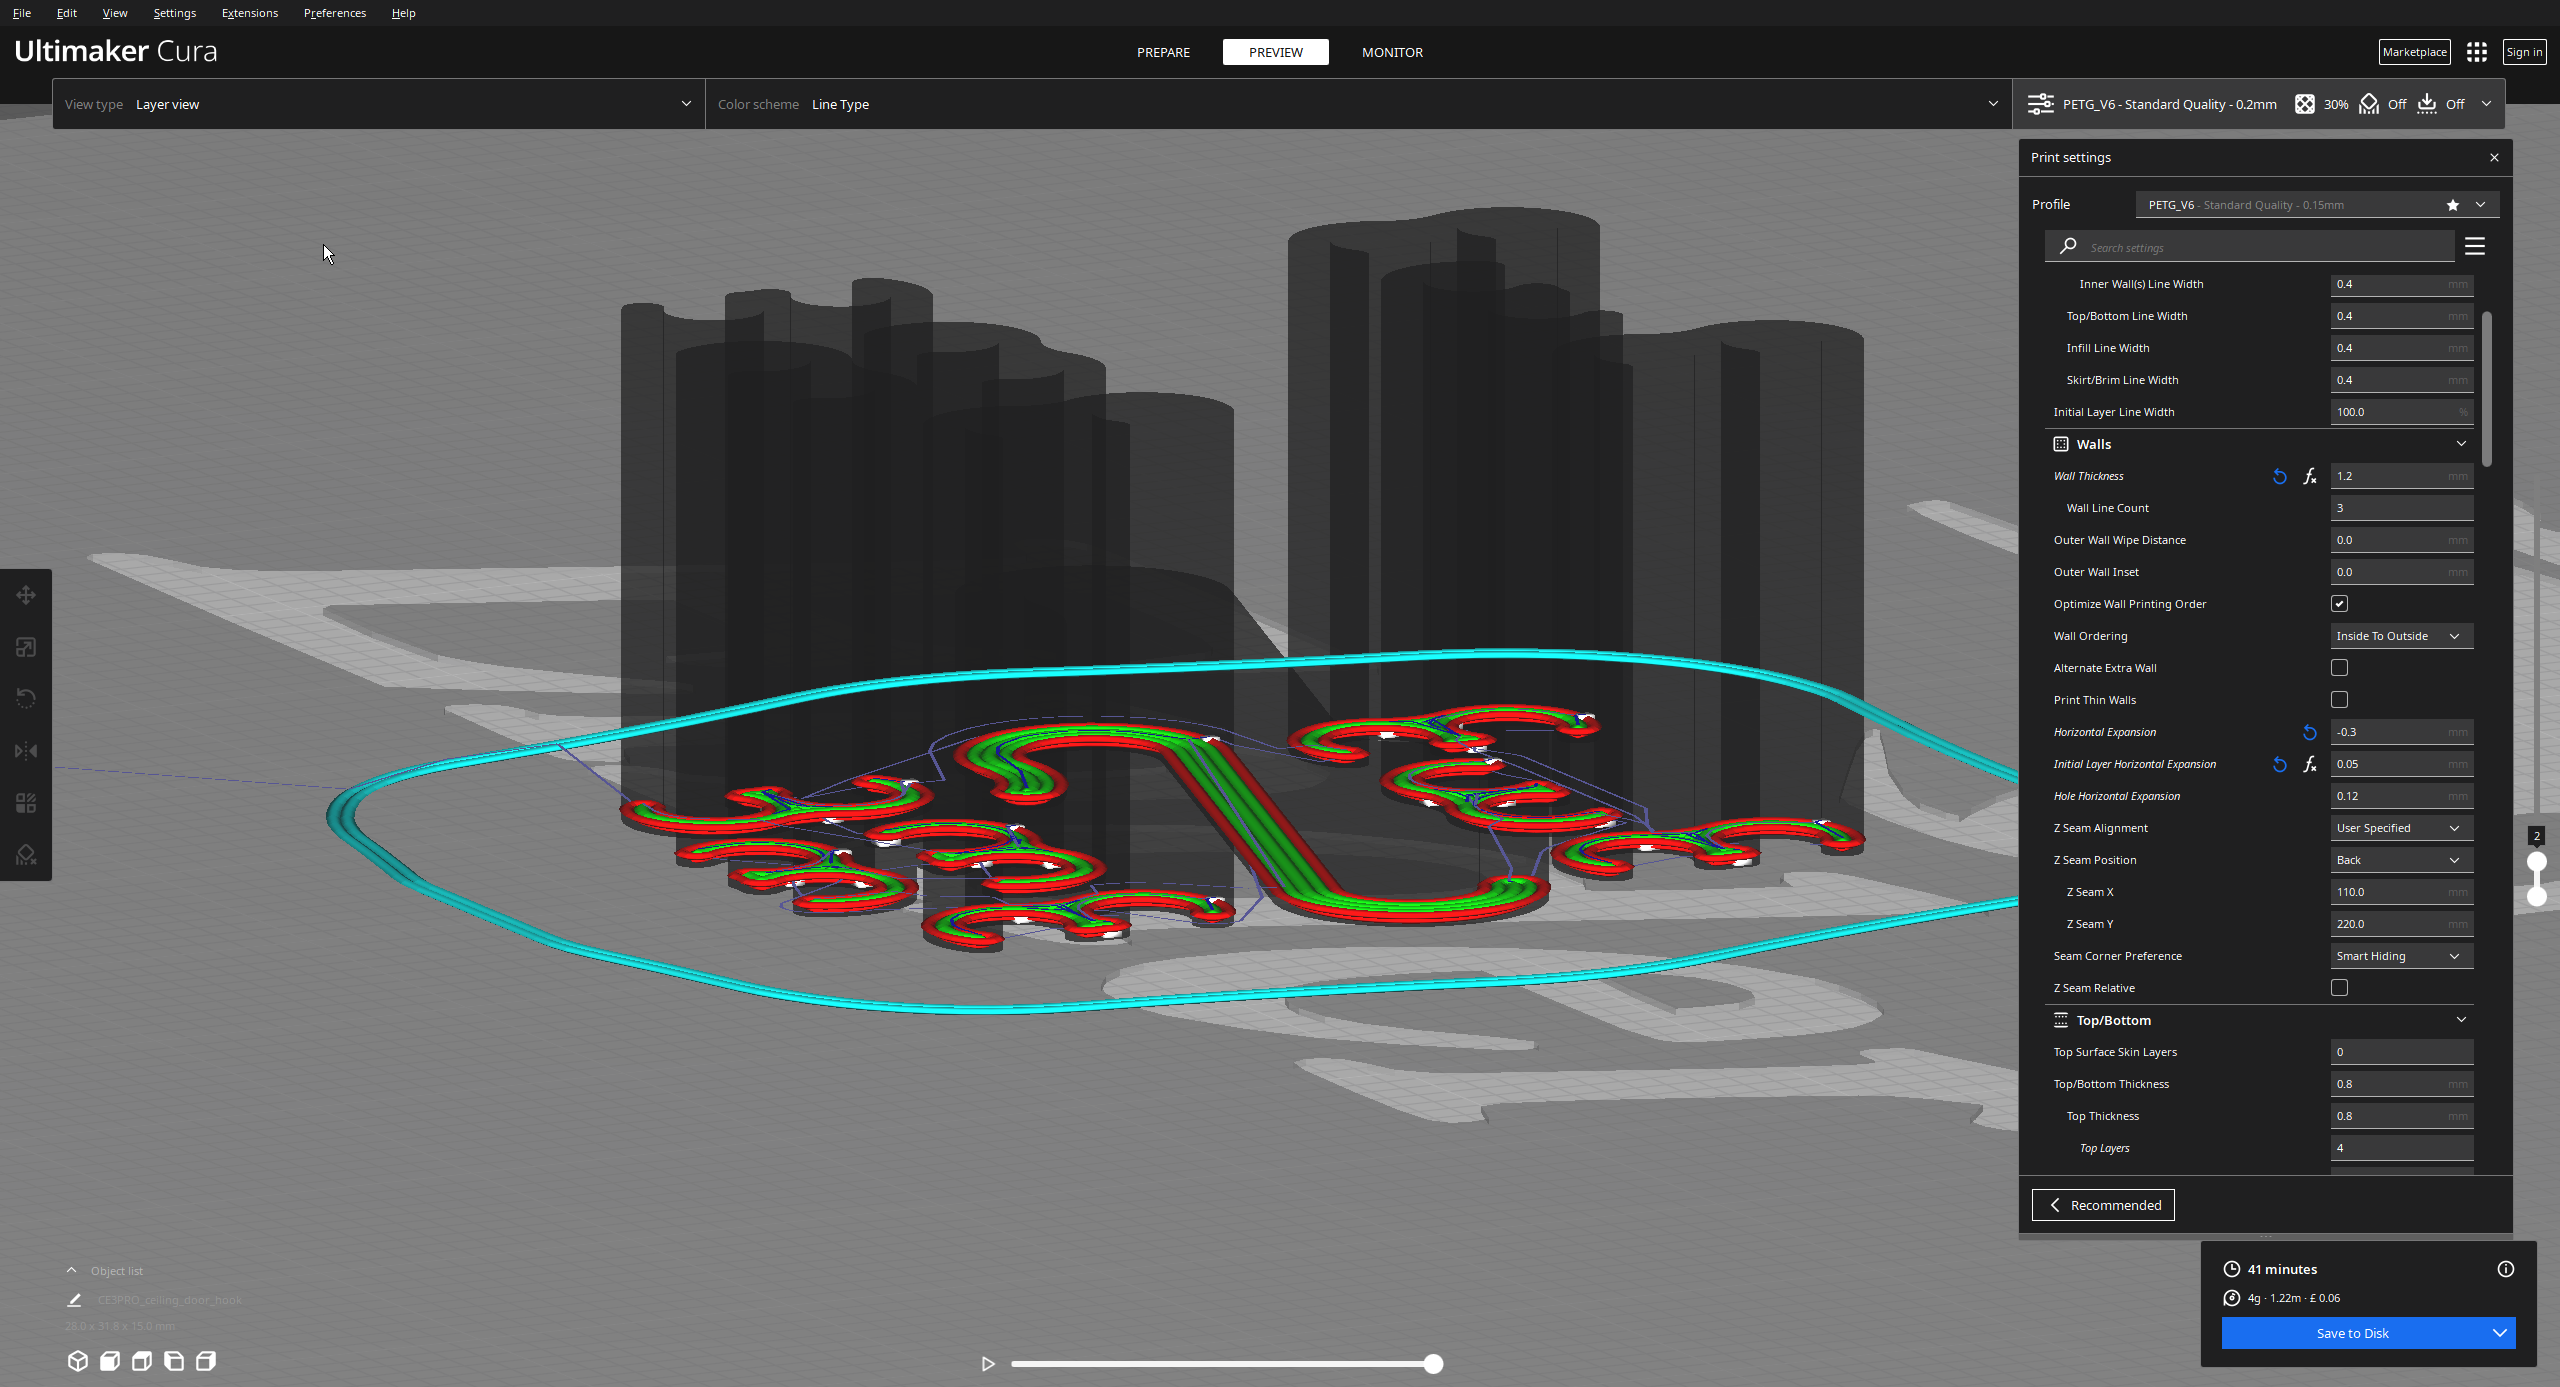
Task: Click the Recommended settings button
Action: pyautogui.click(x=2102, y=1204)
